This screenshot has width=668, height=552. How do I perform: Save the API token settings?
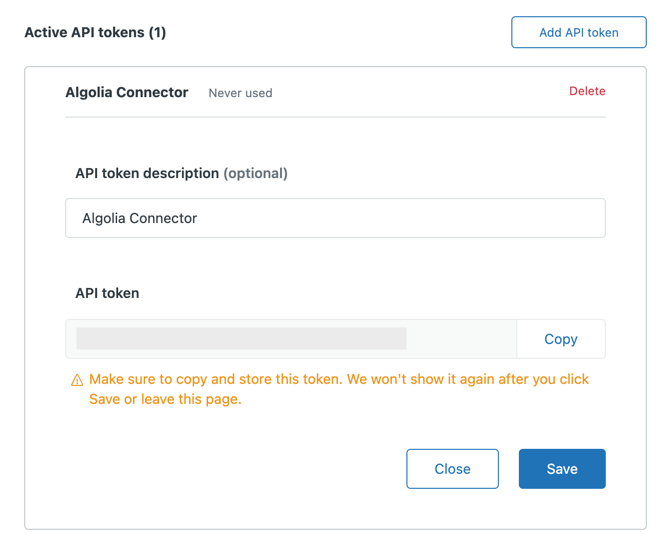coord(561,469)
